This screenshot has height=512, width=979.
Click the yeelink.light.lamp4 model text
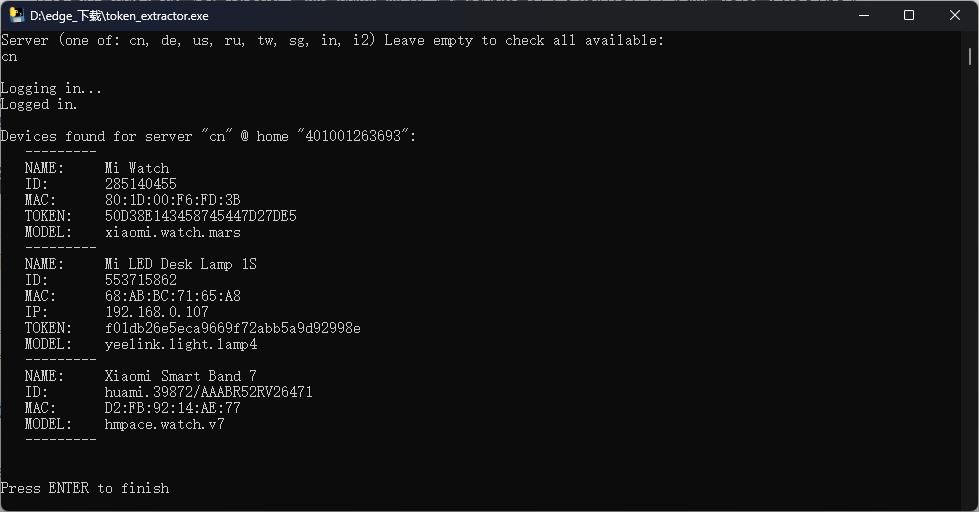[x=180, y=344]
